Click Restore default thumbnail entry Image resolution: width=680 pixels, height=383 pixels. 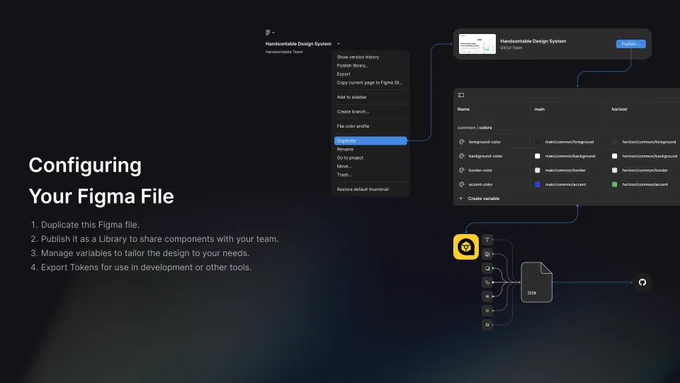[x=363, y=189]
